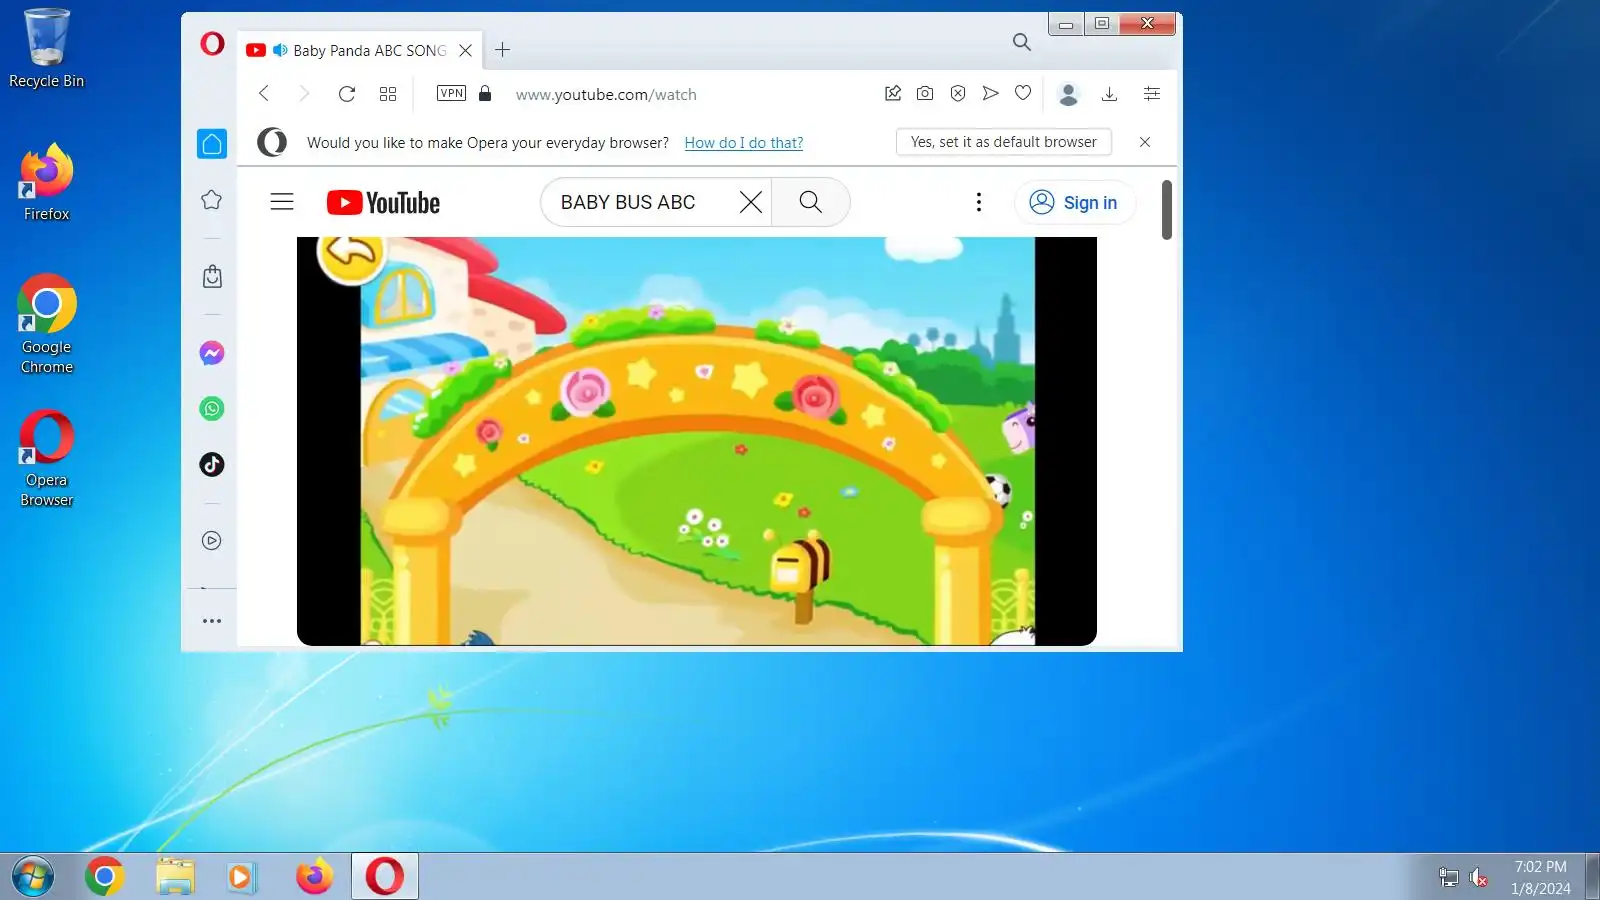
Task: Open YouTube hamburger guide menu
Action: 282,202
